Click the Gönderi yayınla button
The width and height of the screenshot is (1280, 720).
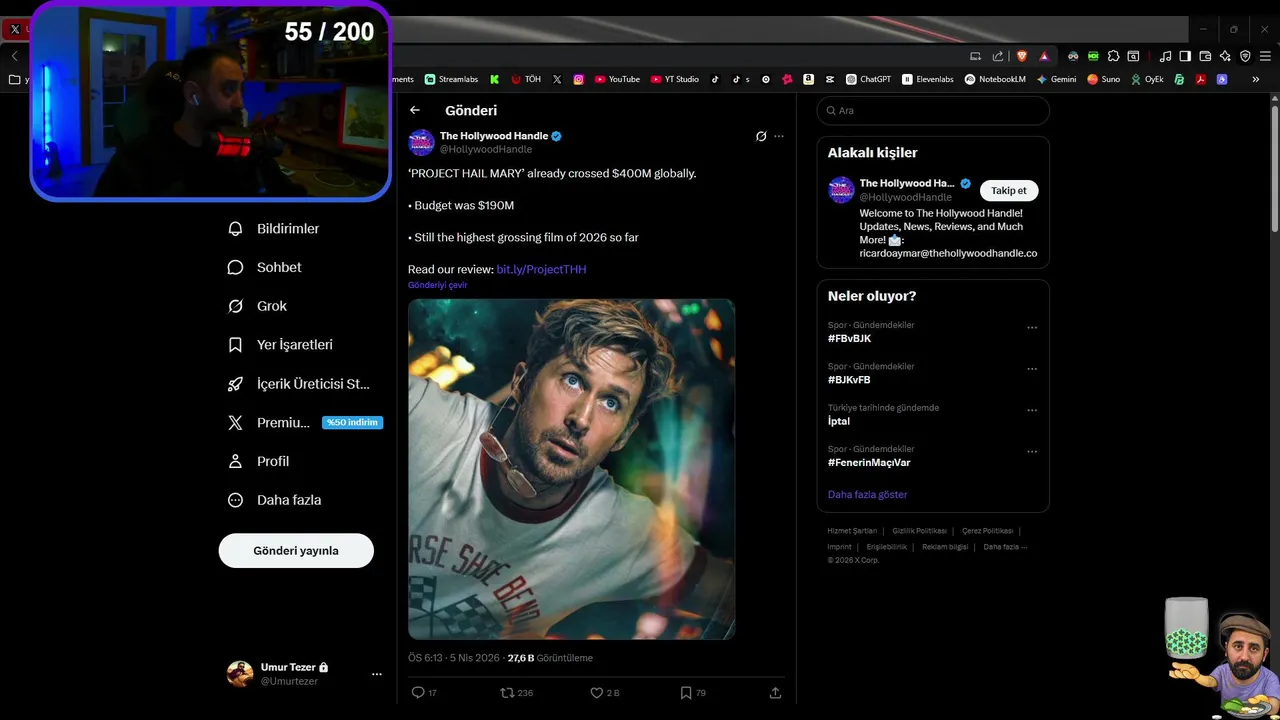tap(296, 551)
